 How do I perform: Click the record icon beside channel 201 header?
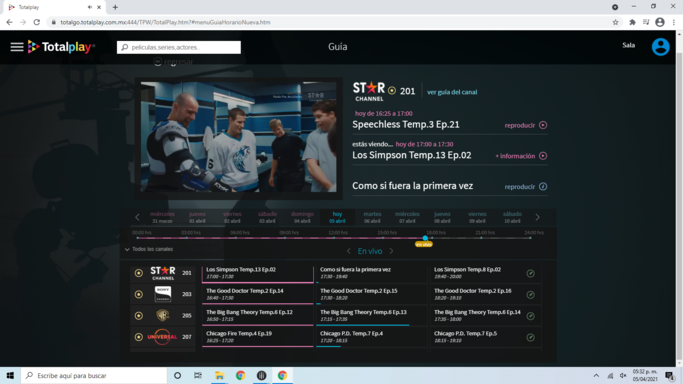[392, 91]
